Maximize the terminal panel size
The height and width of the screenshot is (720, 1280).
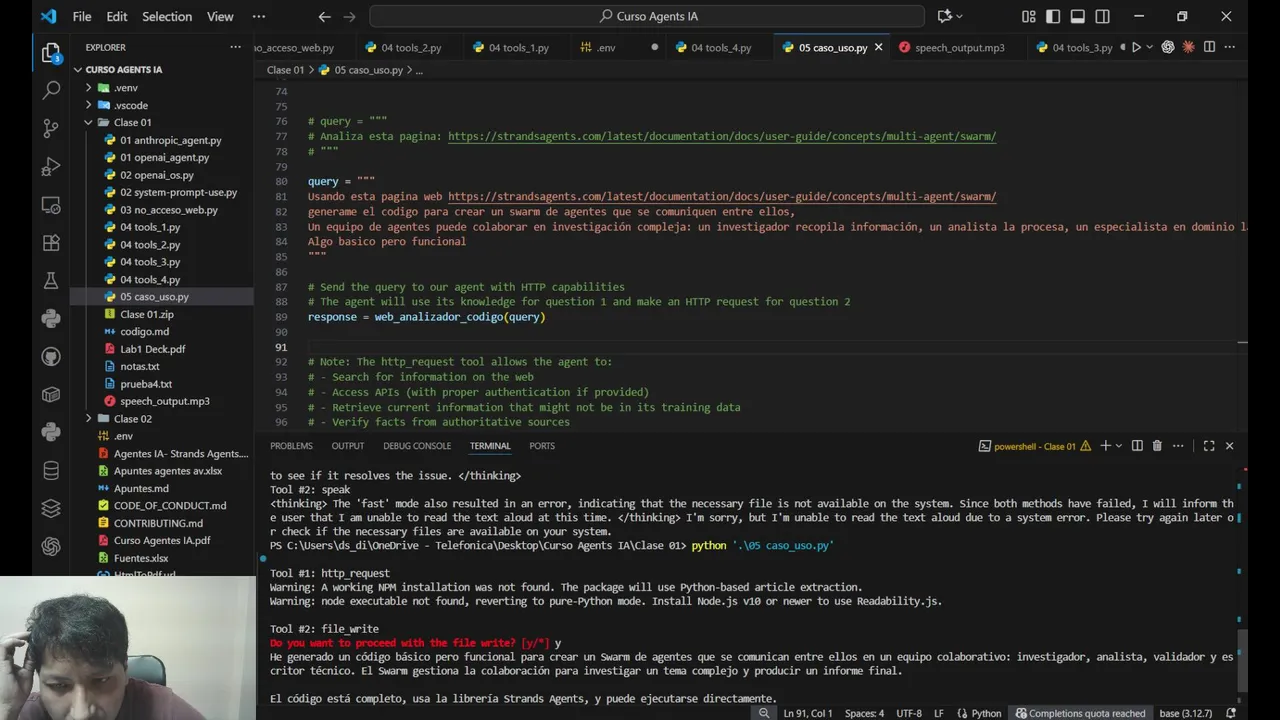click(x=1209, y=446)
